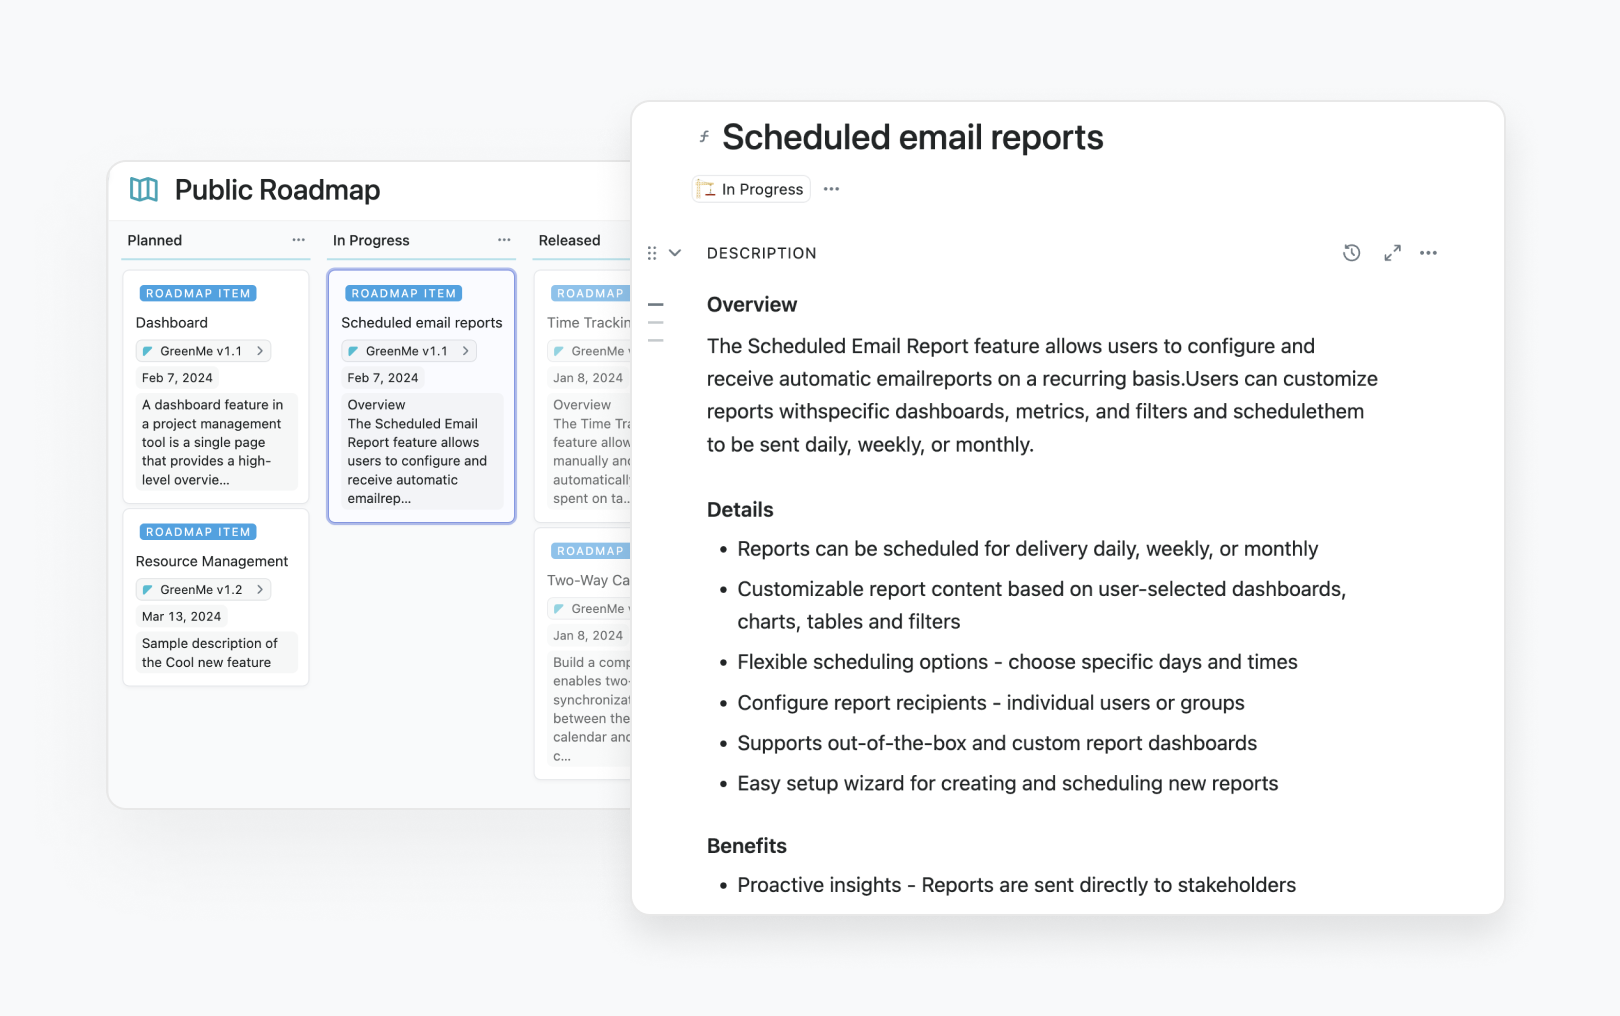Screen dimensions: 1620x1016
Task: Click the feature icon beside the title
Action: coord(704,137)
